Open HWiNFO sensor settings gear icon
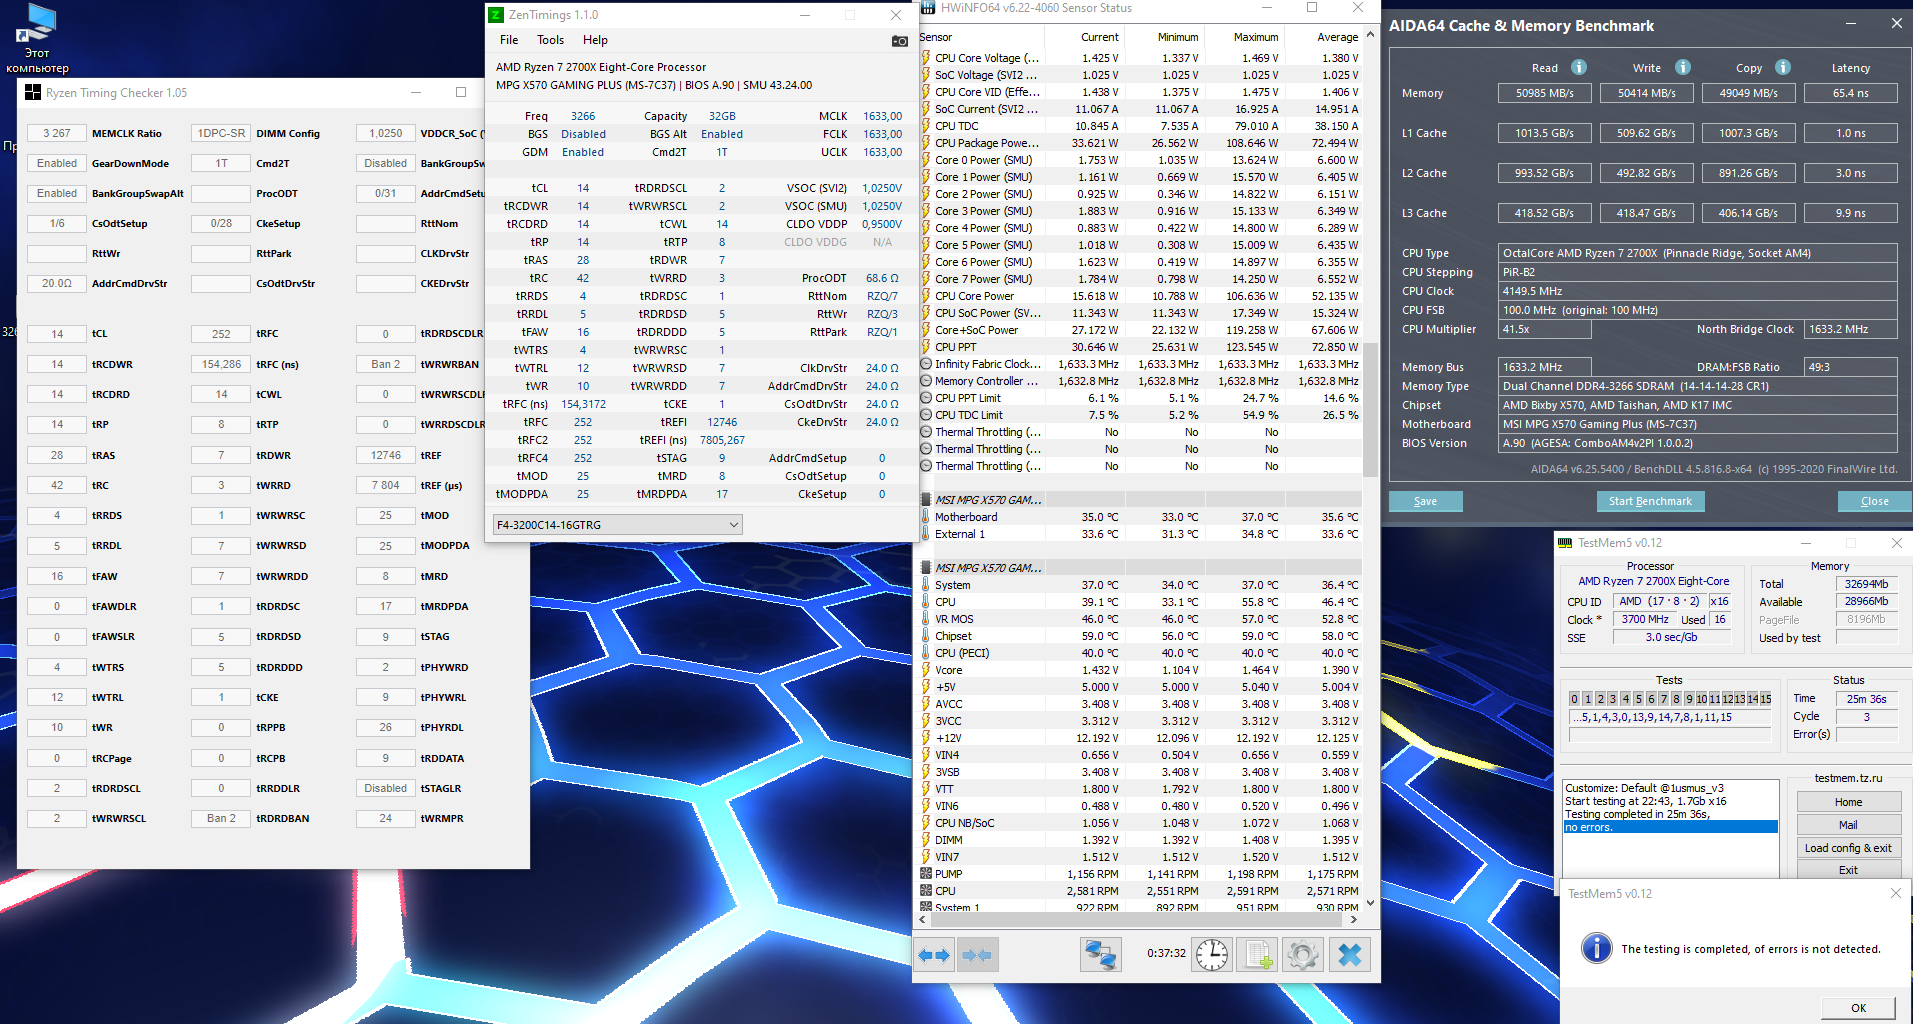Viewport: 1913px width, 1024px height. click(1302, 955)
